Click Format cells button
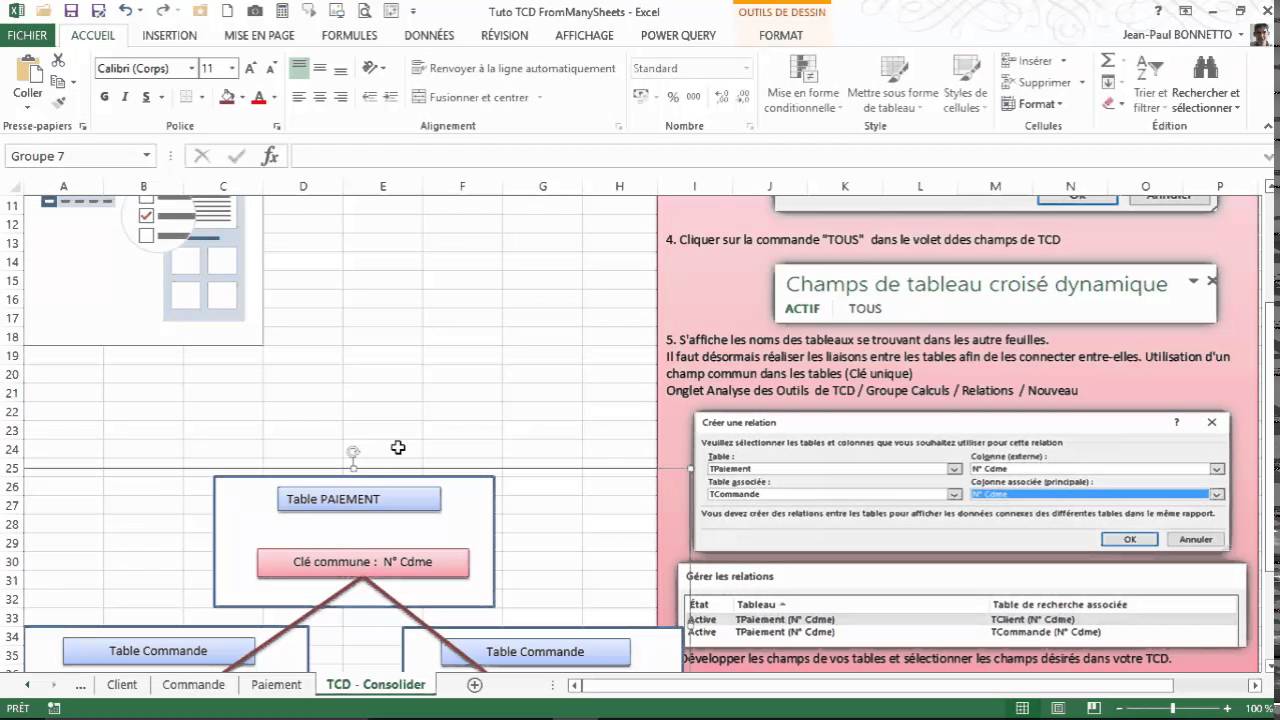This screenshot has height=720, width=1280. click(x=1031, y=104)
